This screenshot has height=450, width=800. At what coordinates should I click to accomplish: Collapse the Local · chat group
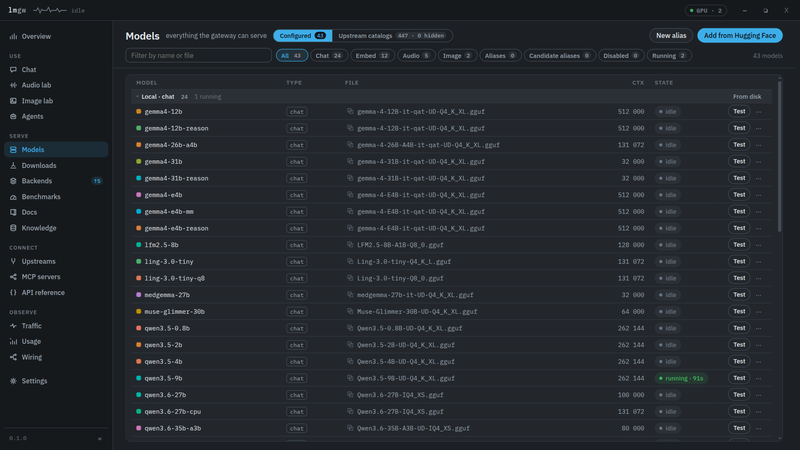[137, 96]
